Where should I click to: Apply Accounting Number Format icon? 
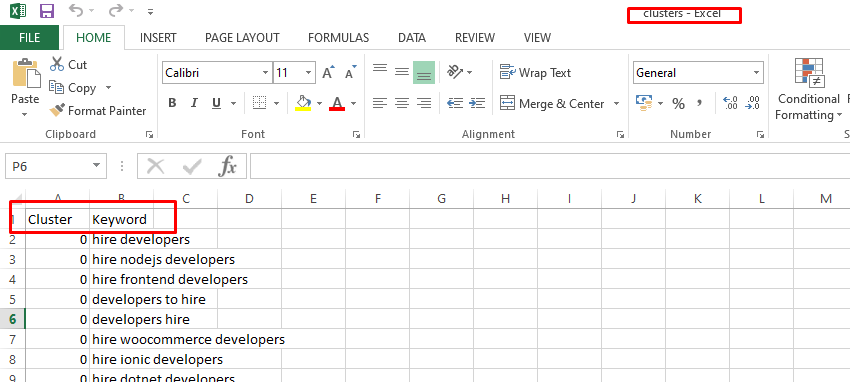coord(643,103)
